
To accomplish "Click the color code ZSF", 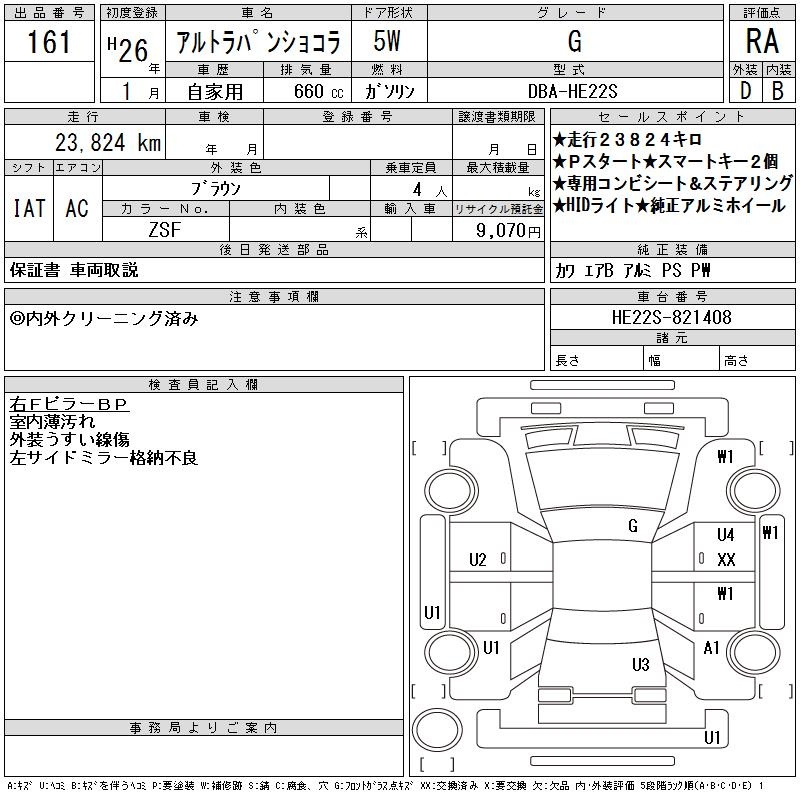I will [x=165, y=230].
